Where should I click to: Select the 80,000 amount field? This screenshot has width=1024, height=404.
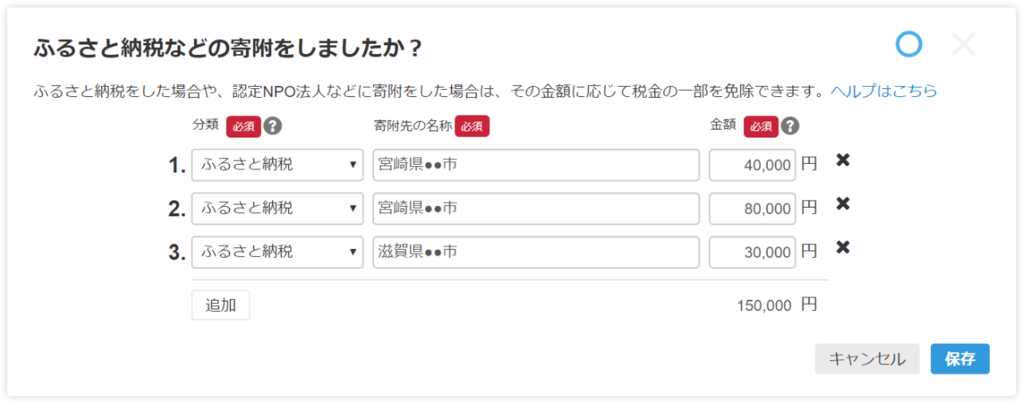[x=752, y=208]
